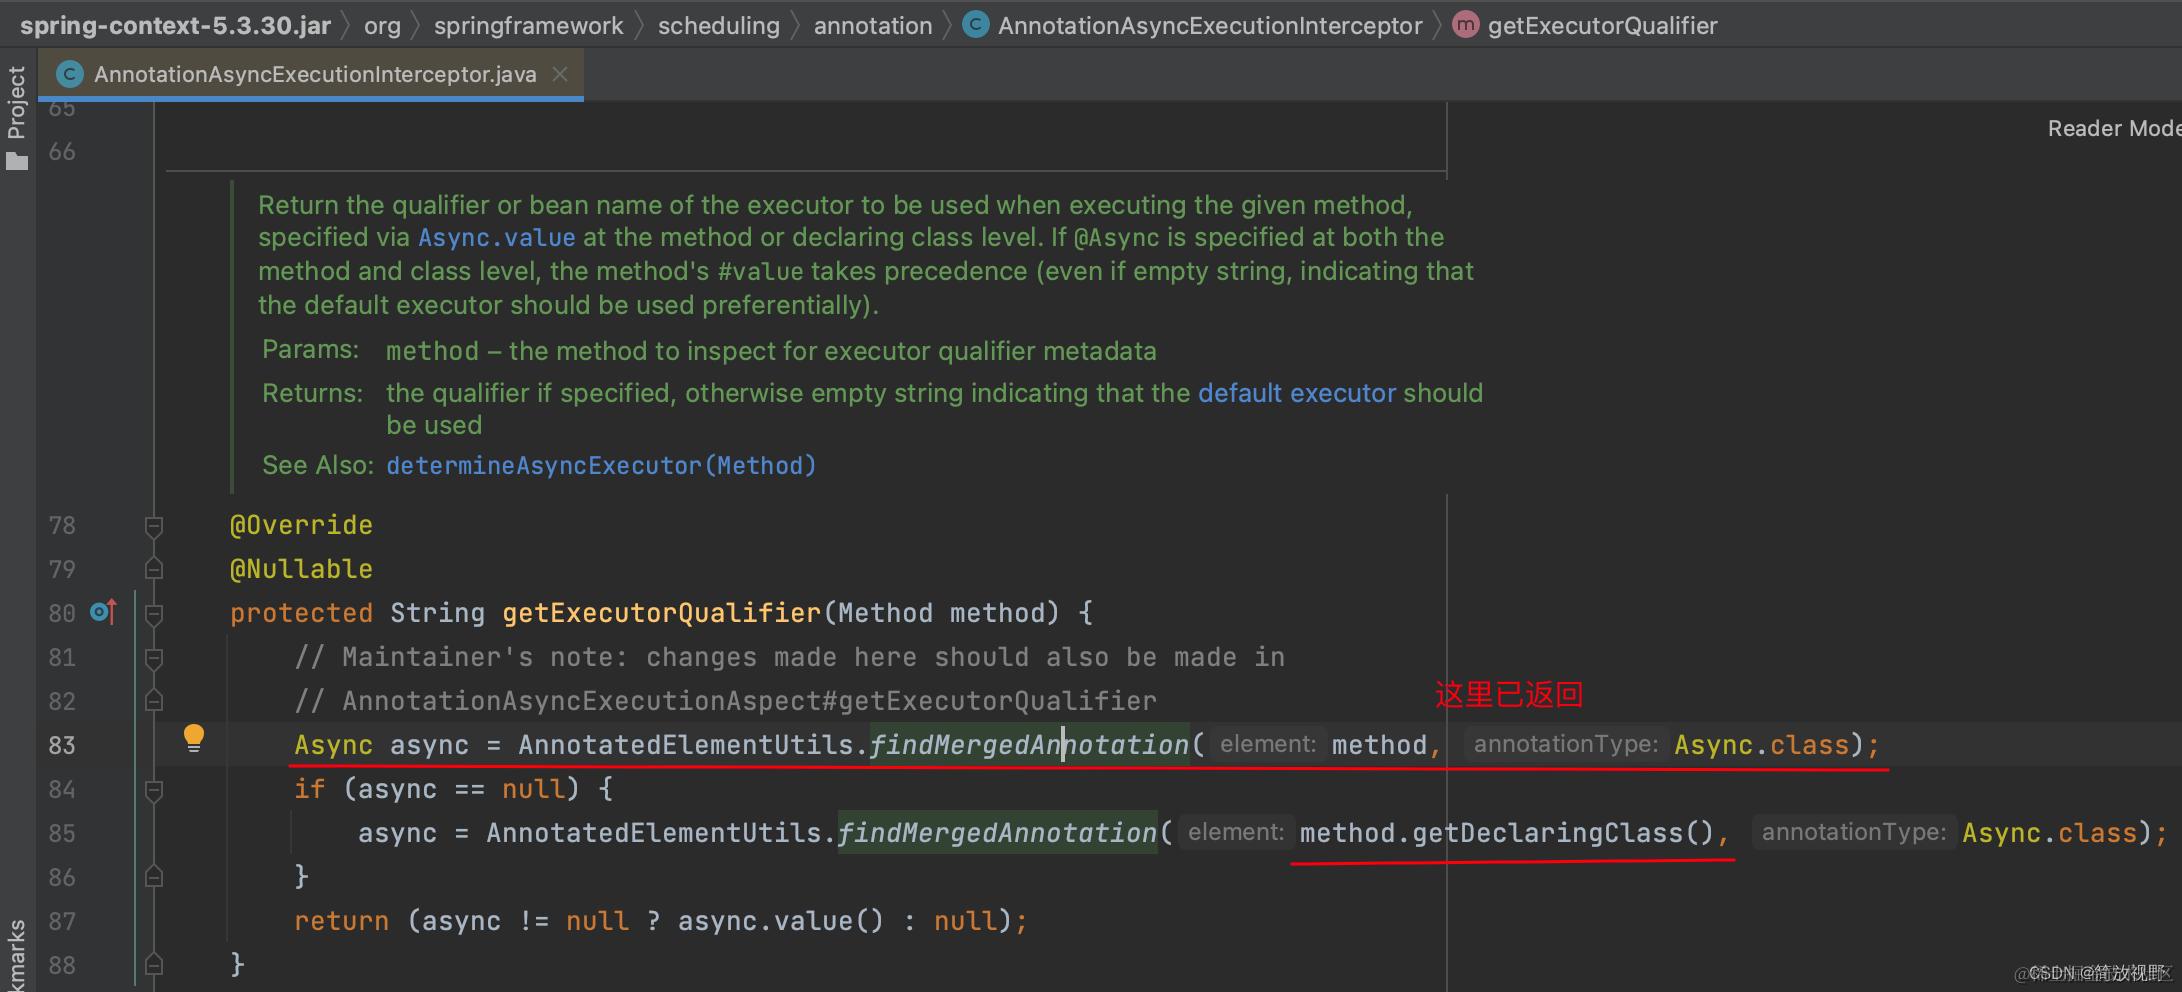Expand the fold marker beside line 82
This screenshot has height=992, width=2182.
pos(154,701)
